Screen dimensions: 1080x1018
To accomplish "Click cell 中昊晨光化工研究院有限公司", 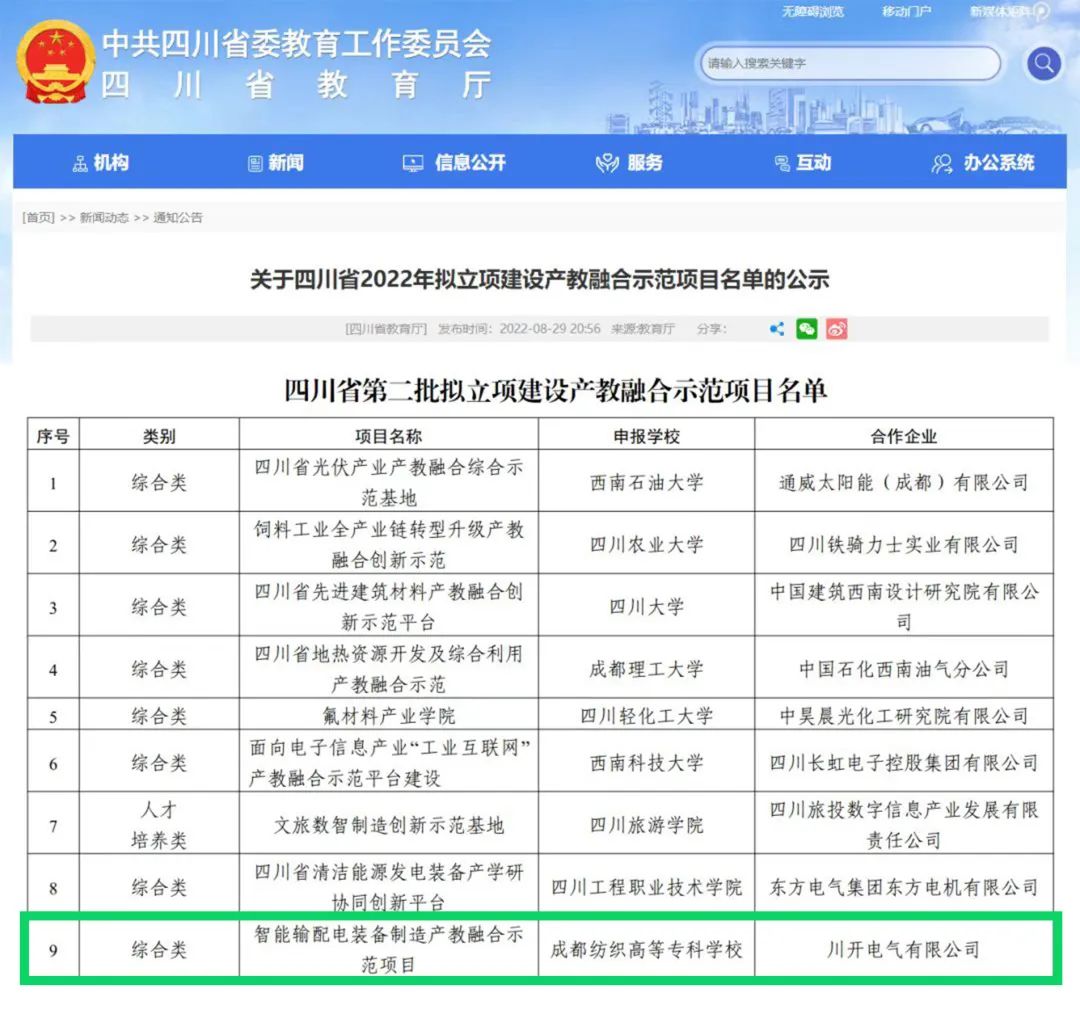I will pyautogui.click(x=904, y=716).
